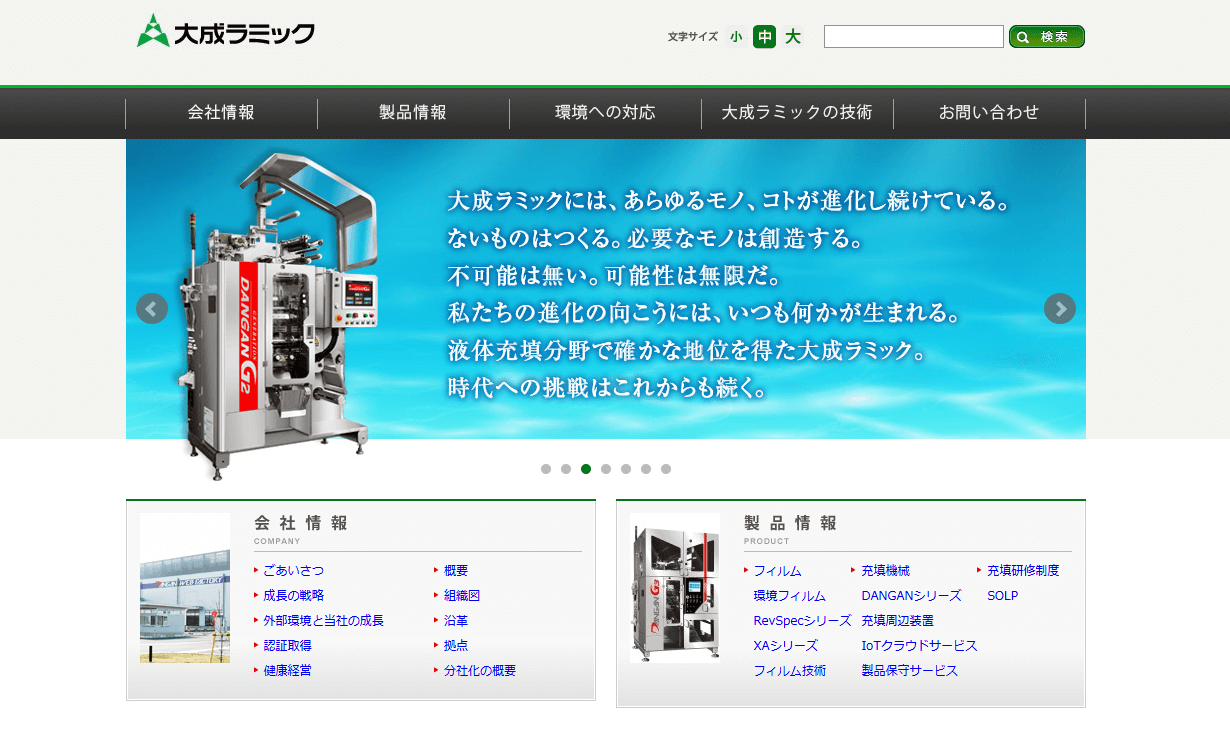The image size is (1230, 730).
Task: Click the site search input field
Action: pos(914,37)
